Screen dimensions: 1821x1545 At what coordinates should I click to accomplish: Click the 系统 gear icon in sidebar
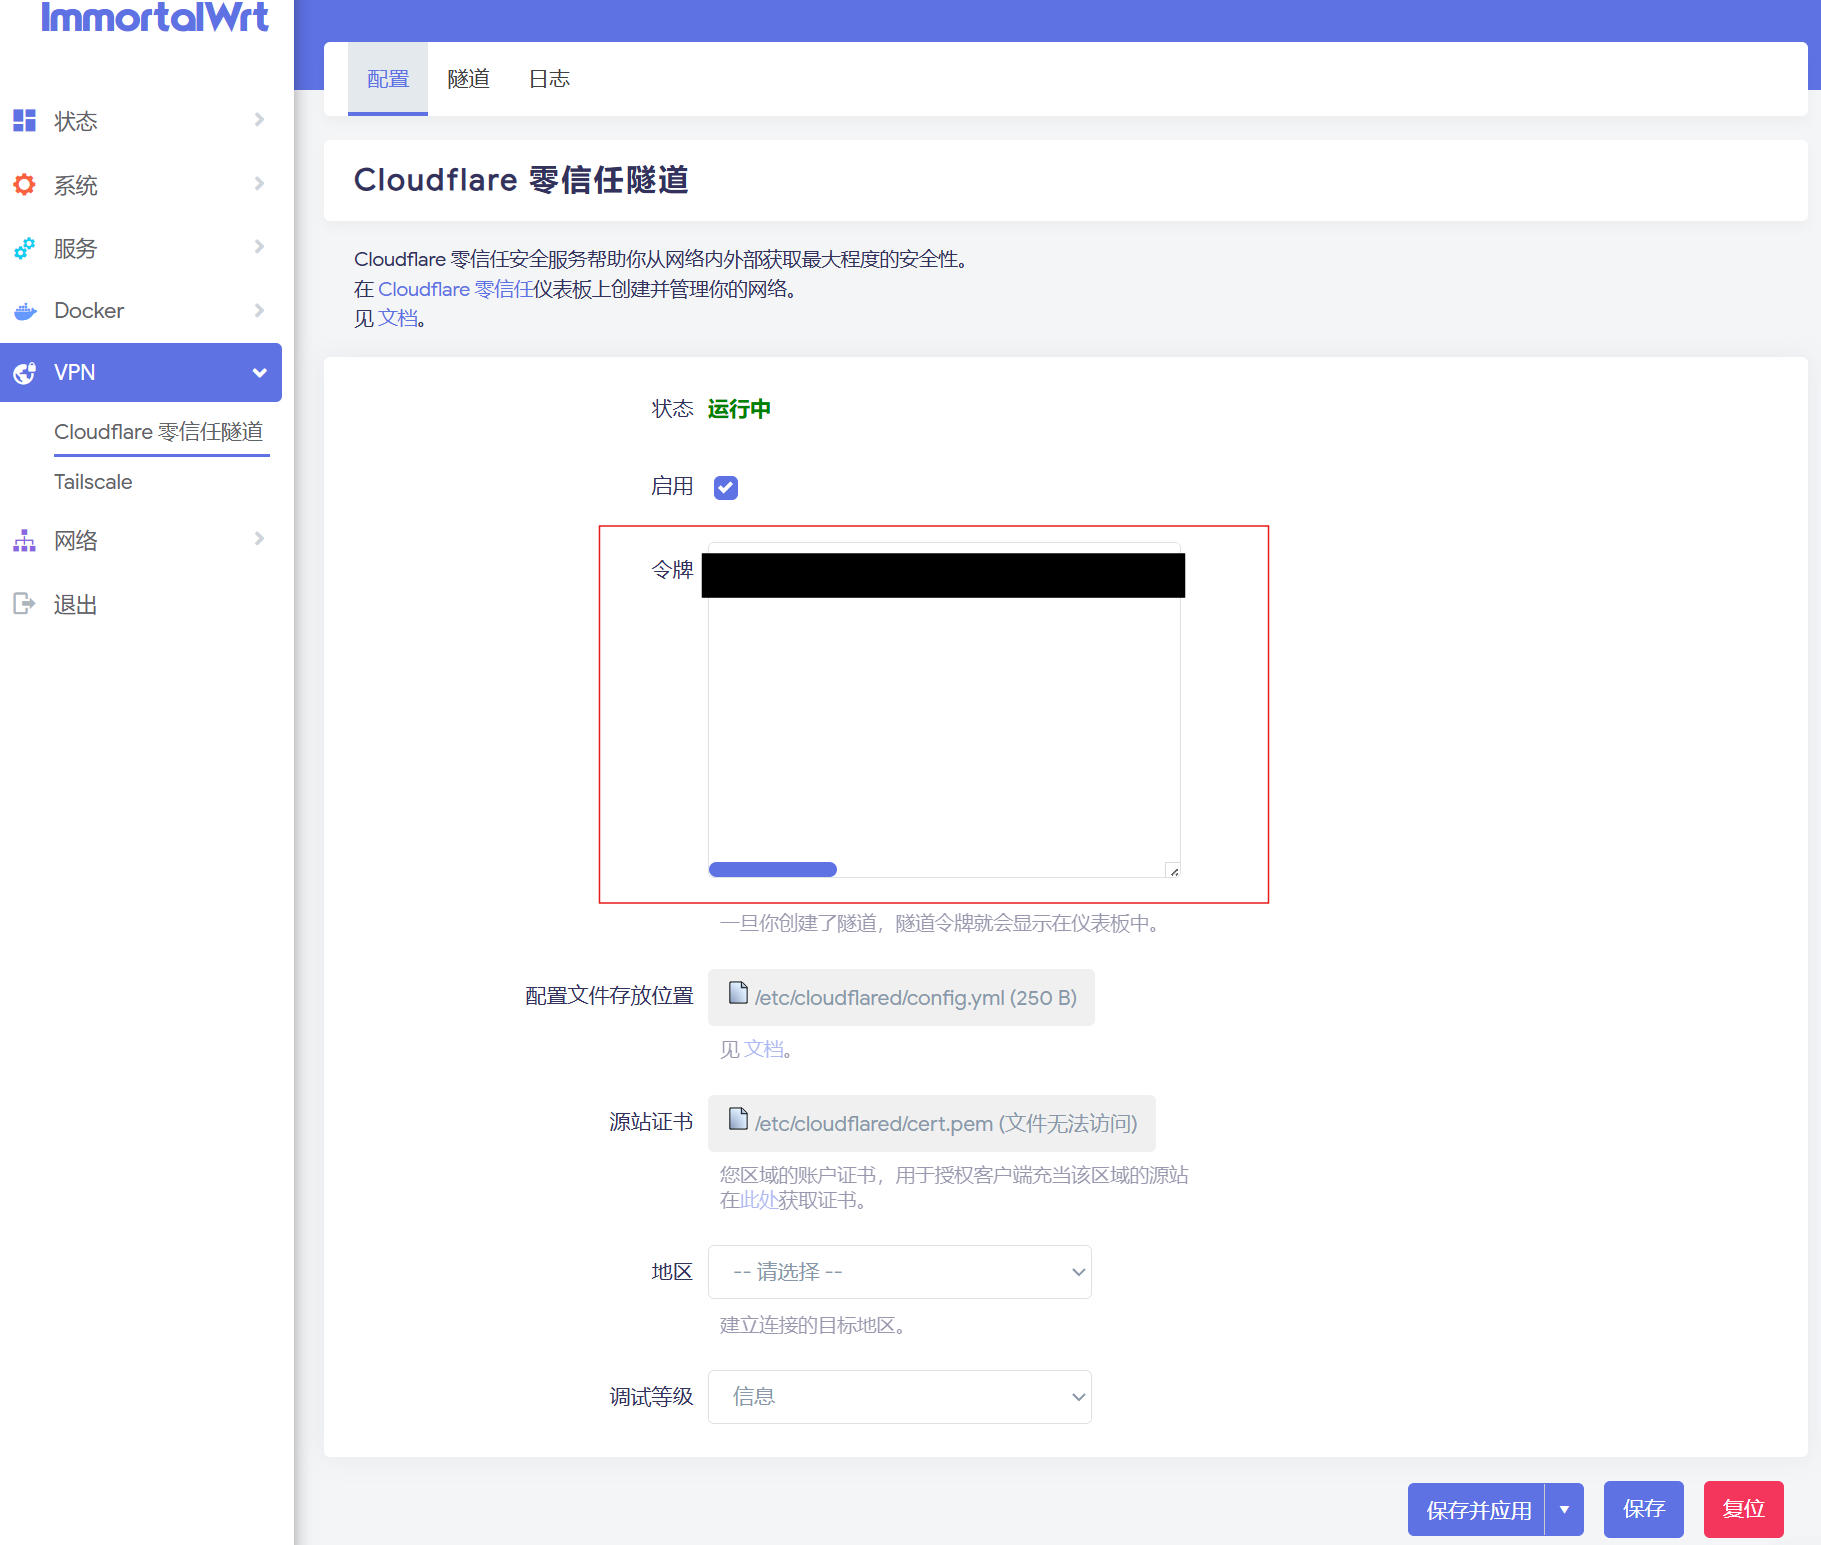tap(24, 185)
